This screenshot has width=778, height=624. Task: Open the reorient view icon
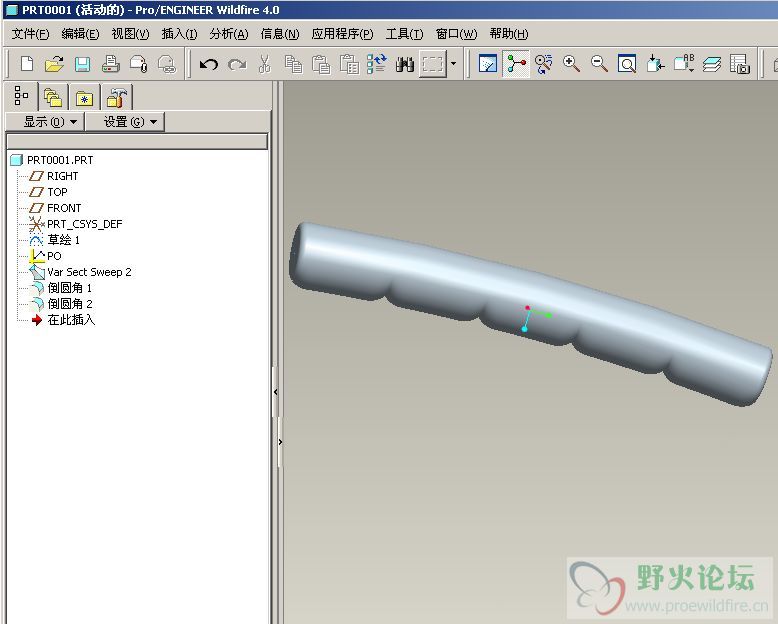[655, 63]
